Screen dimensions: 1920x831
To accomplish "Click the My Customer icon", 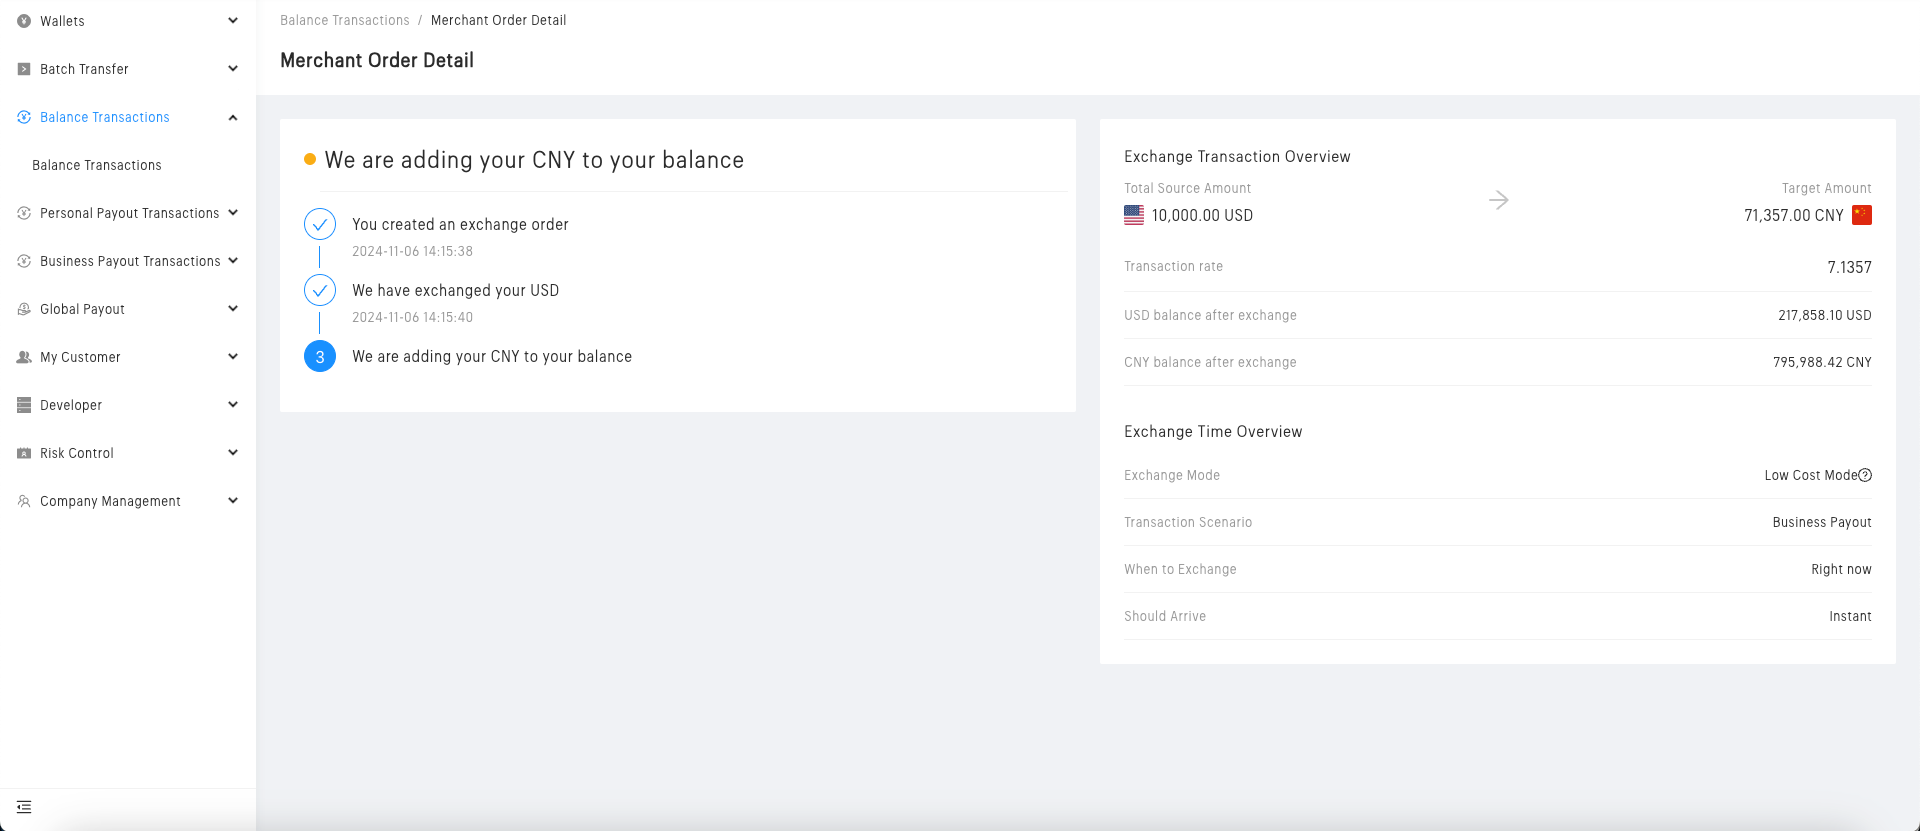I will click(x=24, y=357).
